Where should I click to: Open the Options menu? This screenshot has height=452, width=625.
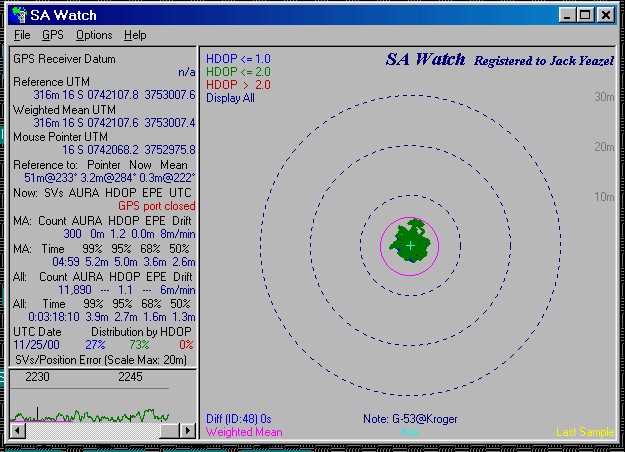tap(94, 35)
